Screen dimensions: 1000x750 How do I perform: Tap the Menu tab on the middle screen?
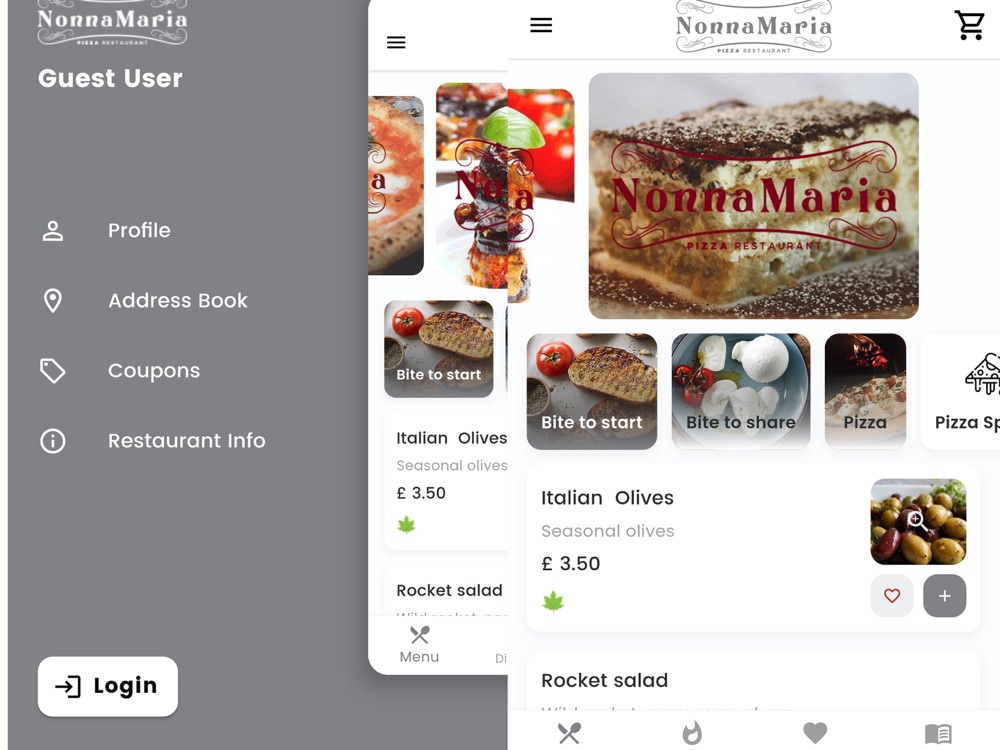click(419, 645)
